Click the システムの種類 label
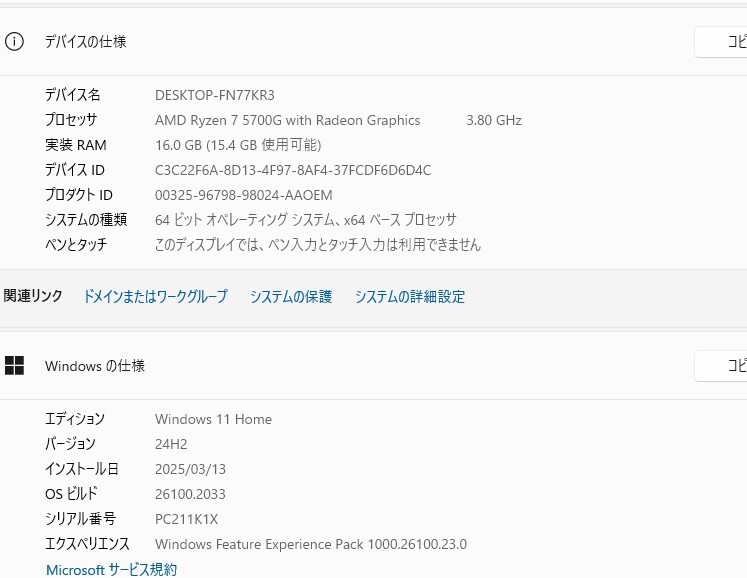 pos(86,220)
